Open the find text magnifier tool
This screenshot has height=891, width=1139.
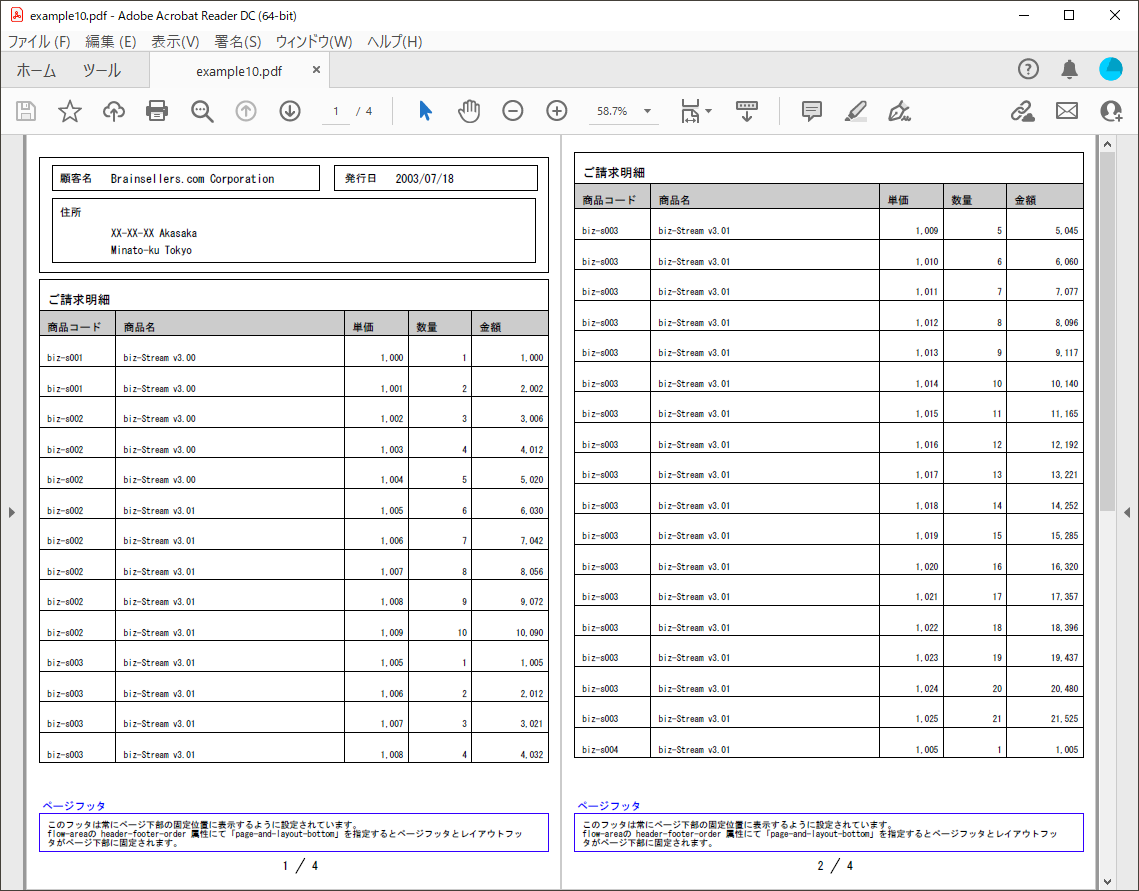202,111
